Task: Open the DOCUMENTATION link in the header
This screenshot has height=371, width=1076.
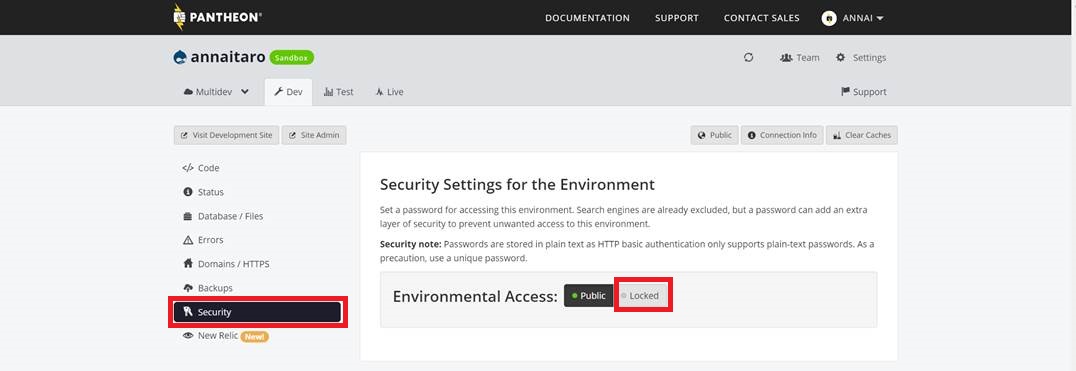Action: [587, 18]
